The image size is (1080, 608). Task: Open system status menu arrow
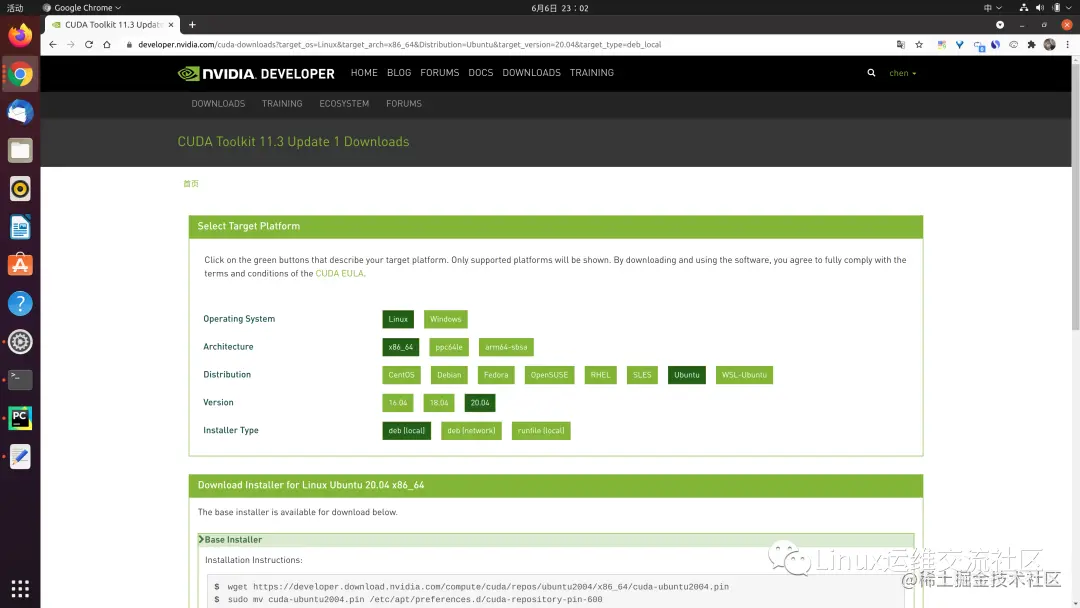(x=1068, y=8)
